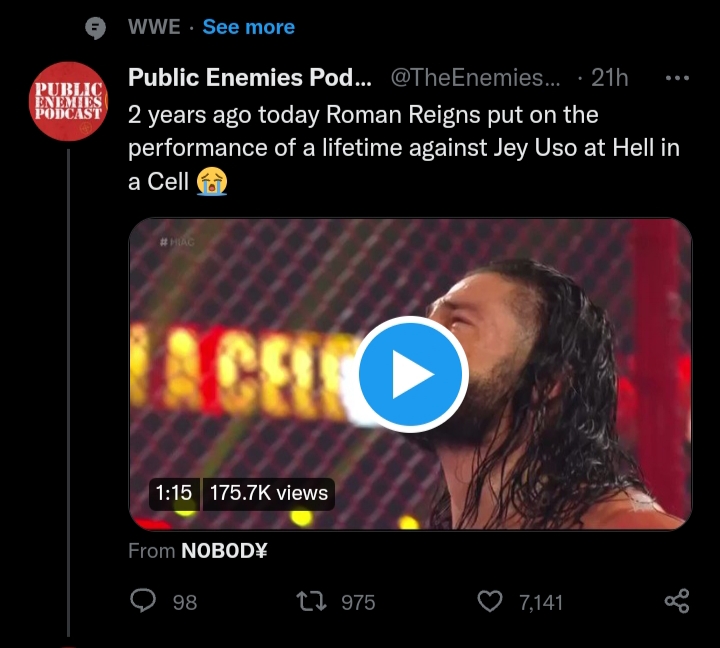Click the 7,141 likes count
This screenshot has height=648, width=720.
pos(541,602)
